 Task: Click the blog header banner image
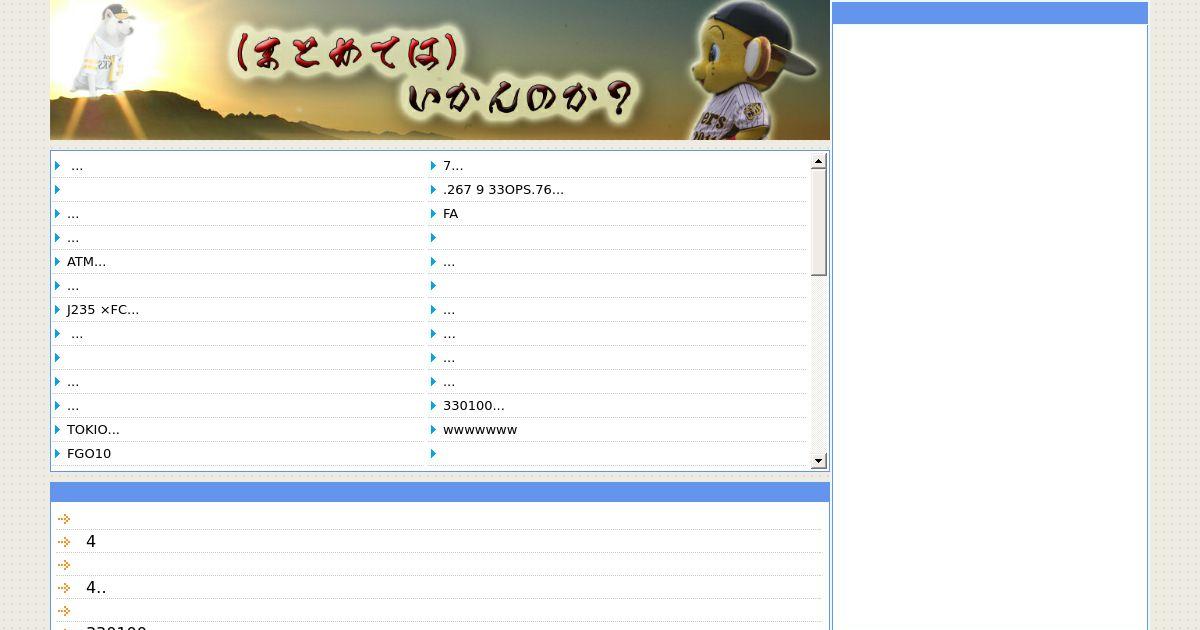pos(440,70)
